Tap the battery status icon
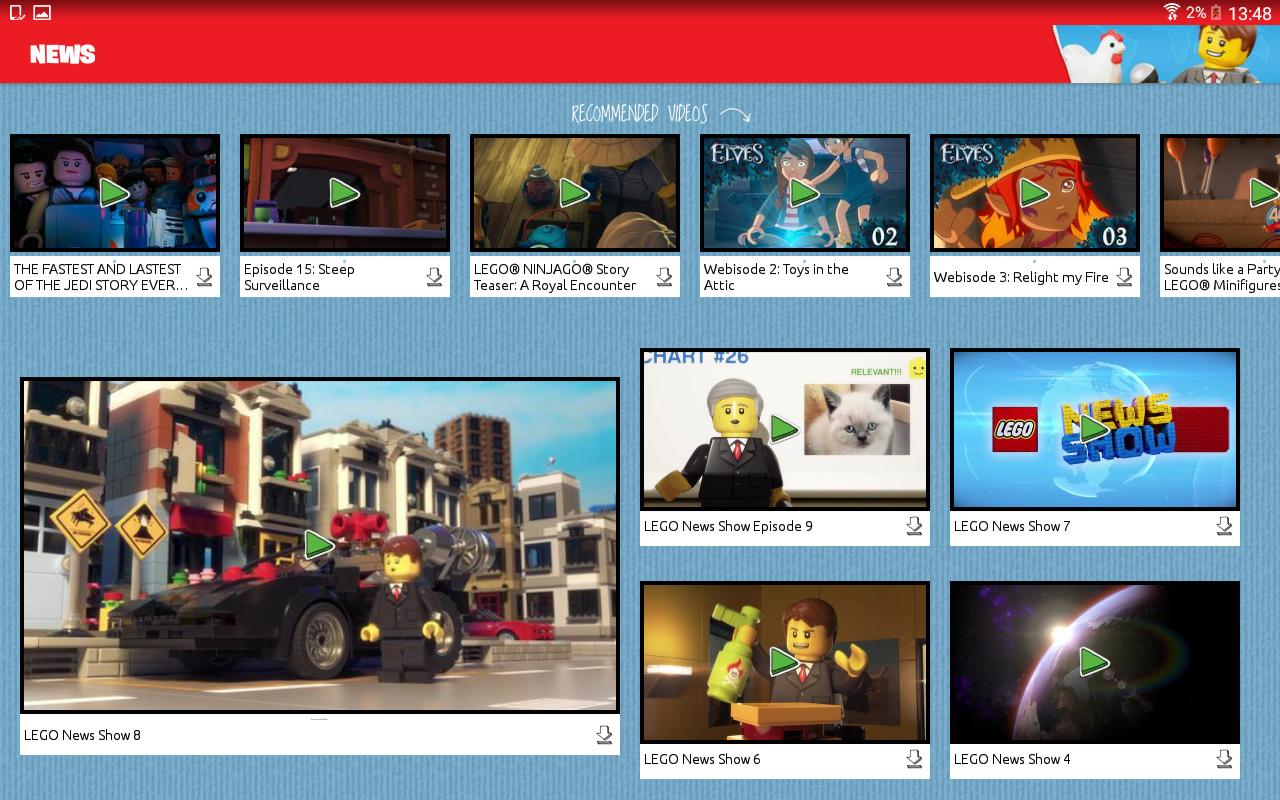This screenshot has width=1280, height=800. (1216, 12)
